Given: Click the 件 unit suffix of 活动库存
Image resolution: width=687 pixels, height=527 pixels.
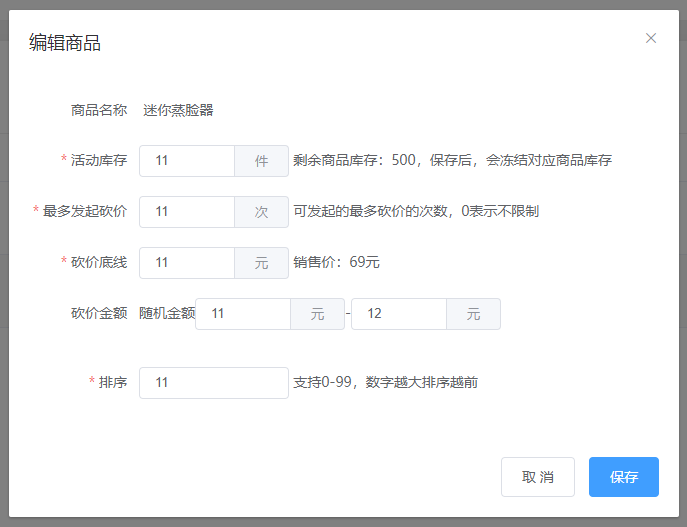Looking at the screenshot, I should [x=262, y=161].
